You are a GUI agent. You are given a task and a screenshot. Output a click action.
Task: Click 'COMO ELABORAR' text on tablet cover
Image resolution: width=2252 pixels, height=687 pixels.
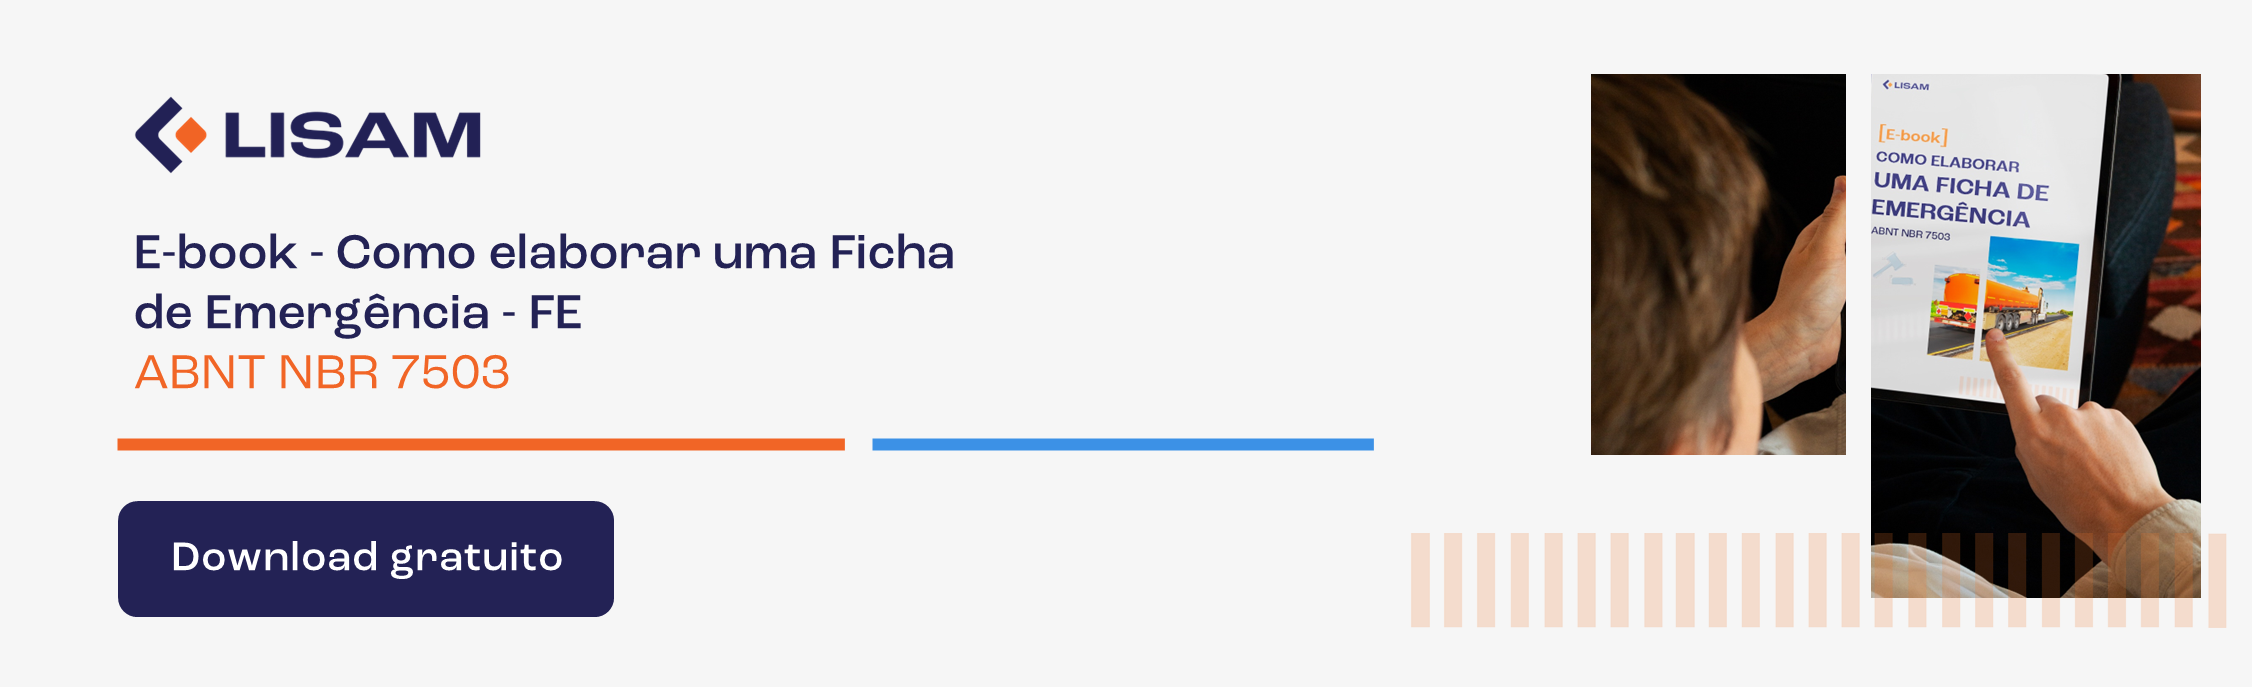tap(1948, 161)
